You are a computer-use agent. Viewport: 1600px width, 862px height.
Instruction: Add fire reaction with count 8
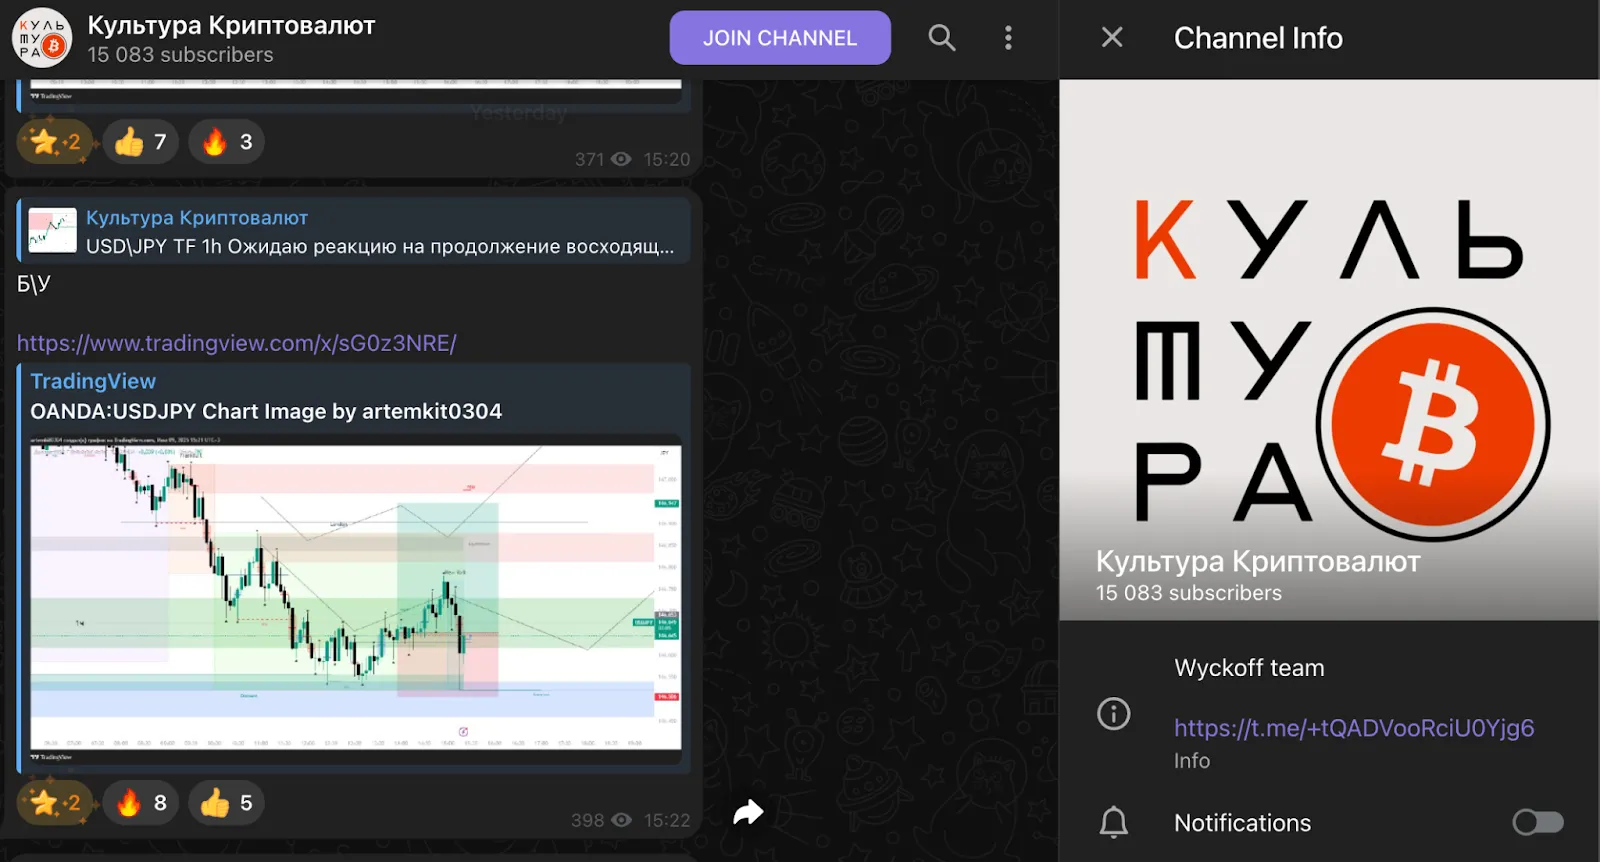pos(140,803)
